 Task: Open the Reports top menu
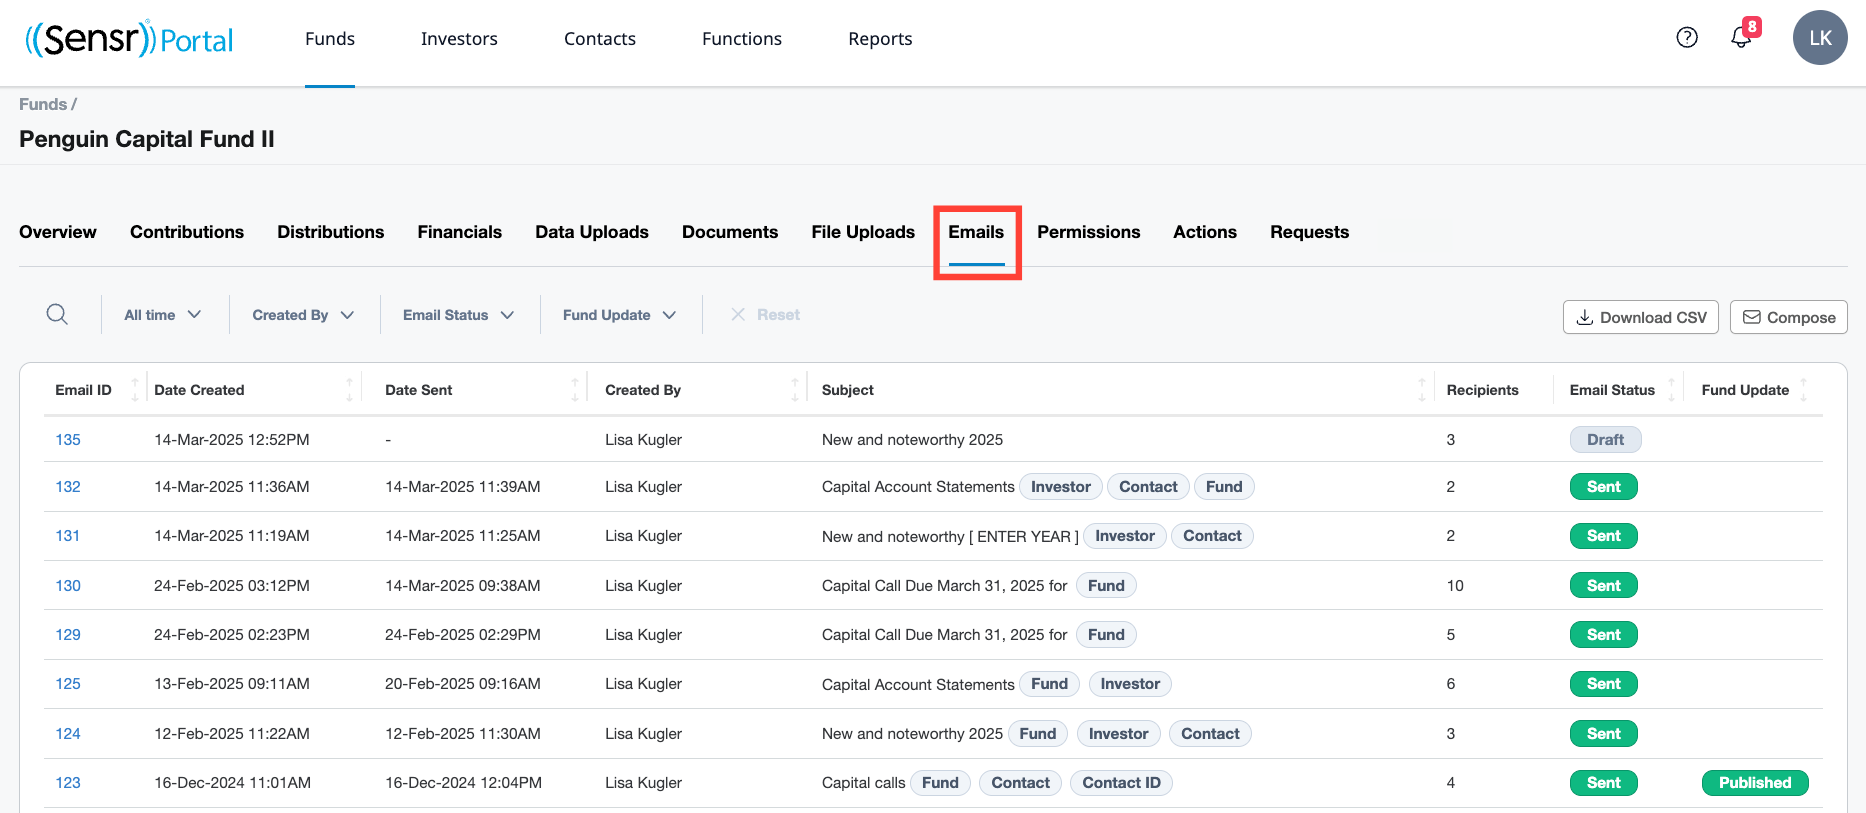tap(880, 39)
